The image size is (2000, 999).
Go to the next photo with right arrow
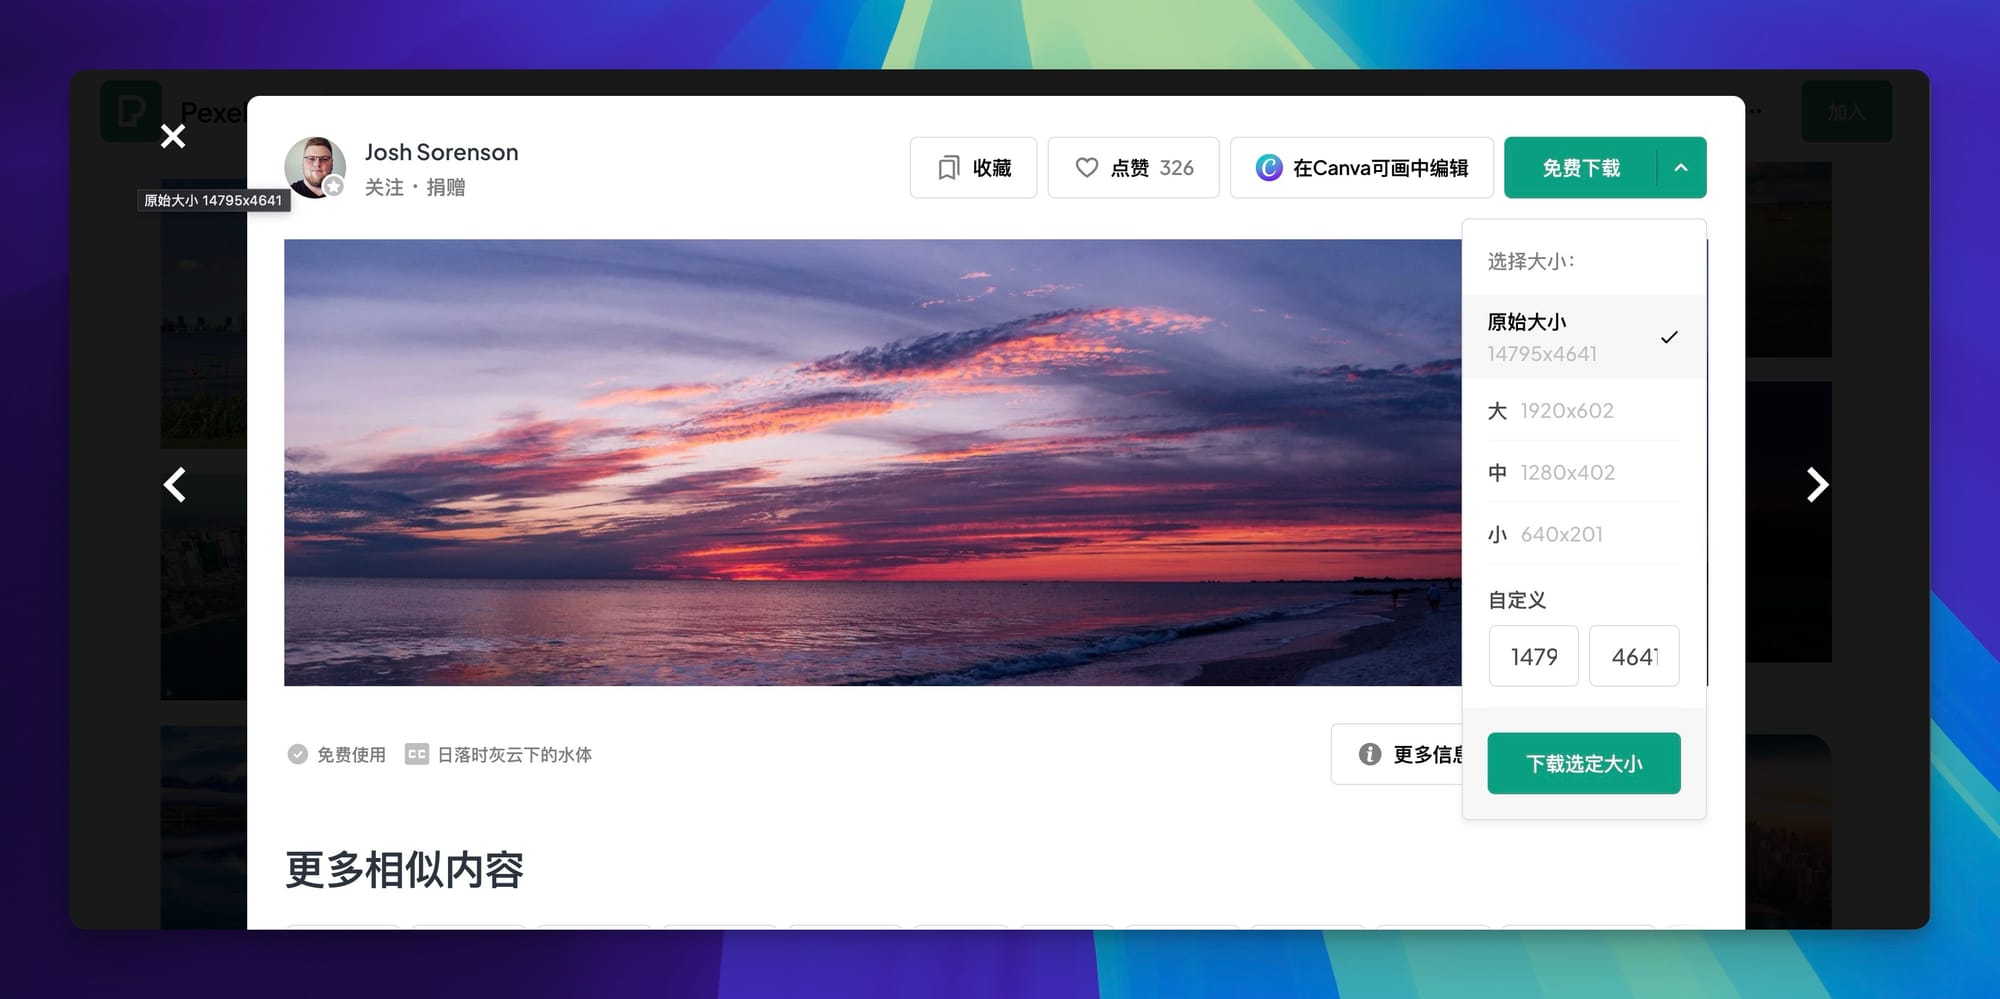(1817, 485)
